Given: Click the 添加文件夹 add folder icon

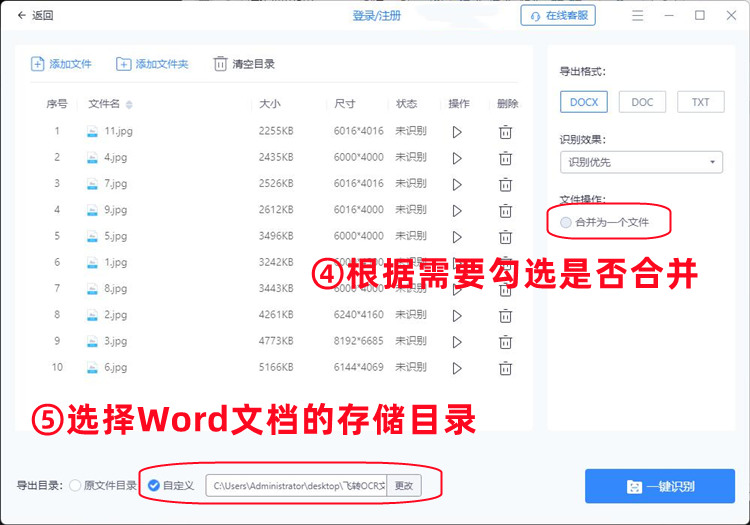Looking at the screenshot, I should [x=123, y=64].
